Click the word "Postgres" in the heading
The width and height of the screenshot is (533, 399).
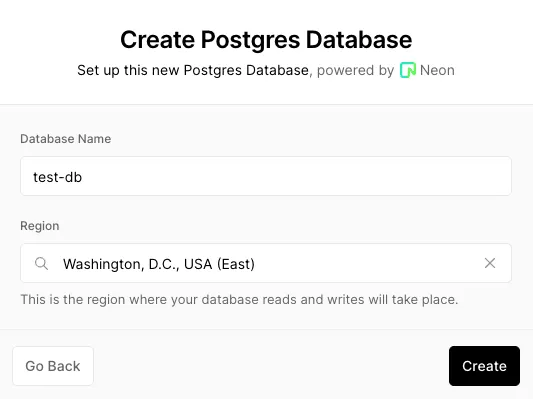point(251,41)
